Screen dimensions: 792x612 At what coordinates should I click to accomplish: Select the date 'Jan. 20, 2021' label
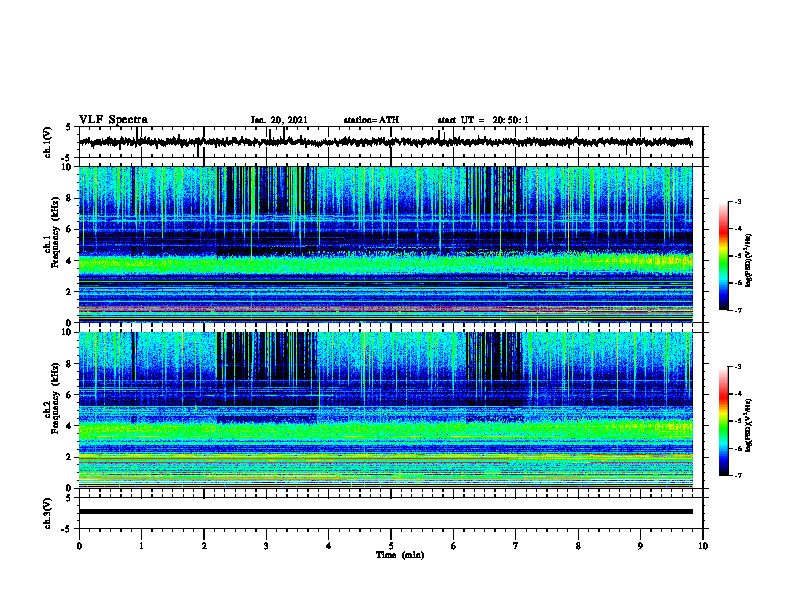tap(279, 120)
